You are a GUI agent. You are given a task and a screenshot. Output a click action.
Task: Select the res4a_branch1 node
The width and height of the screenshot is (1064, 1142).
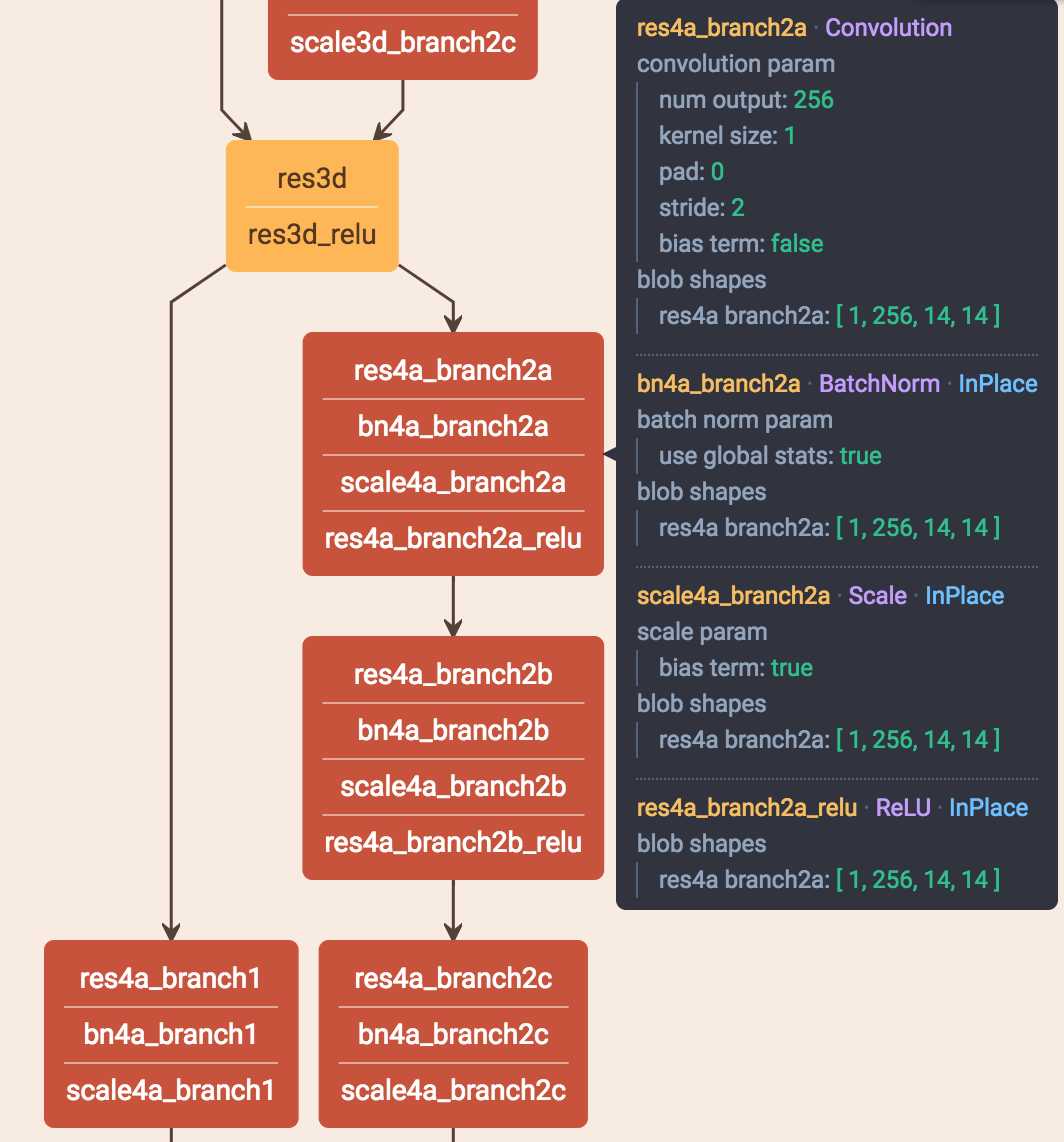(x=170, y=978)
